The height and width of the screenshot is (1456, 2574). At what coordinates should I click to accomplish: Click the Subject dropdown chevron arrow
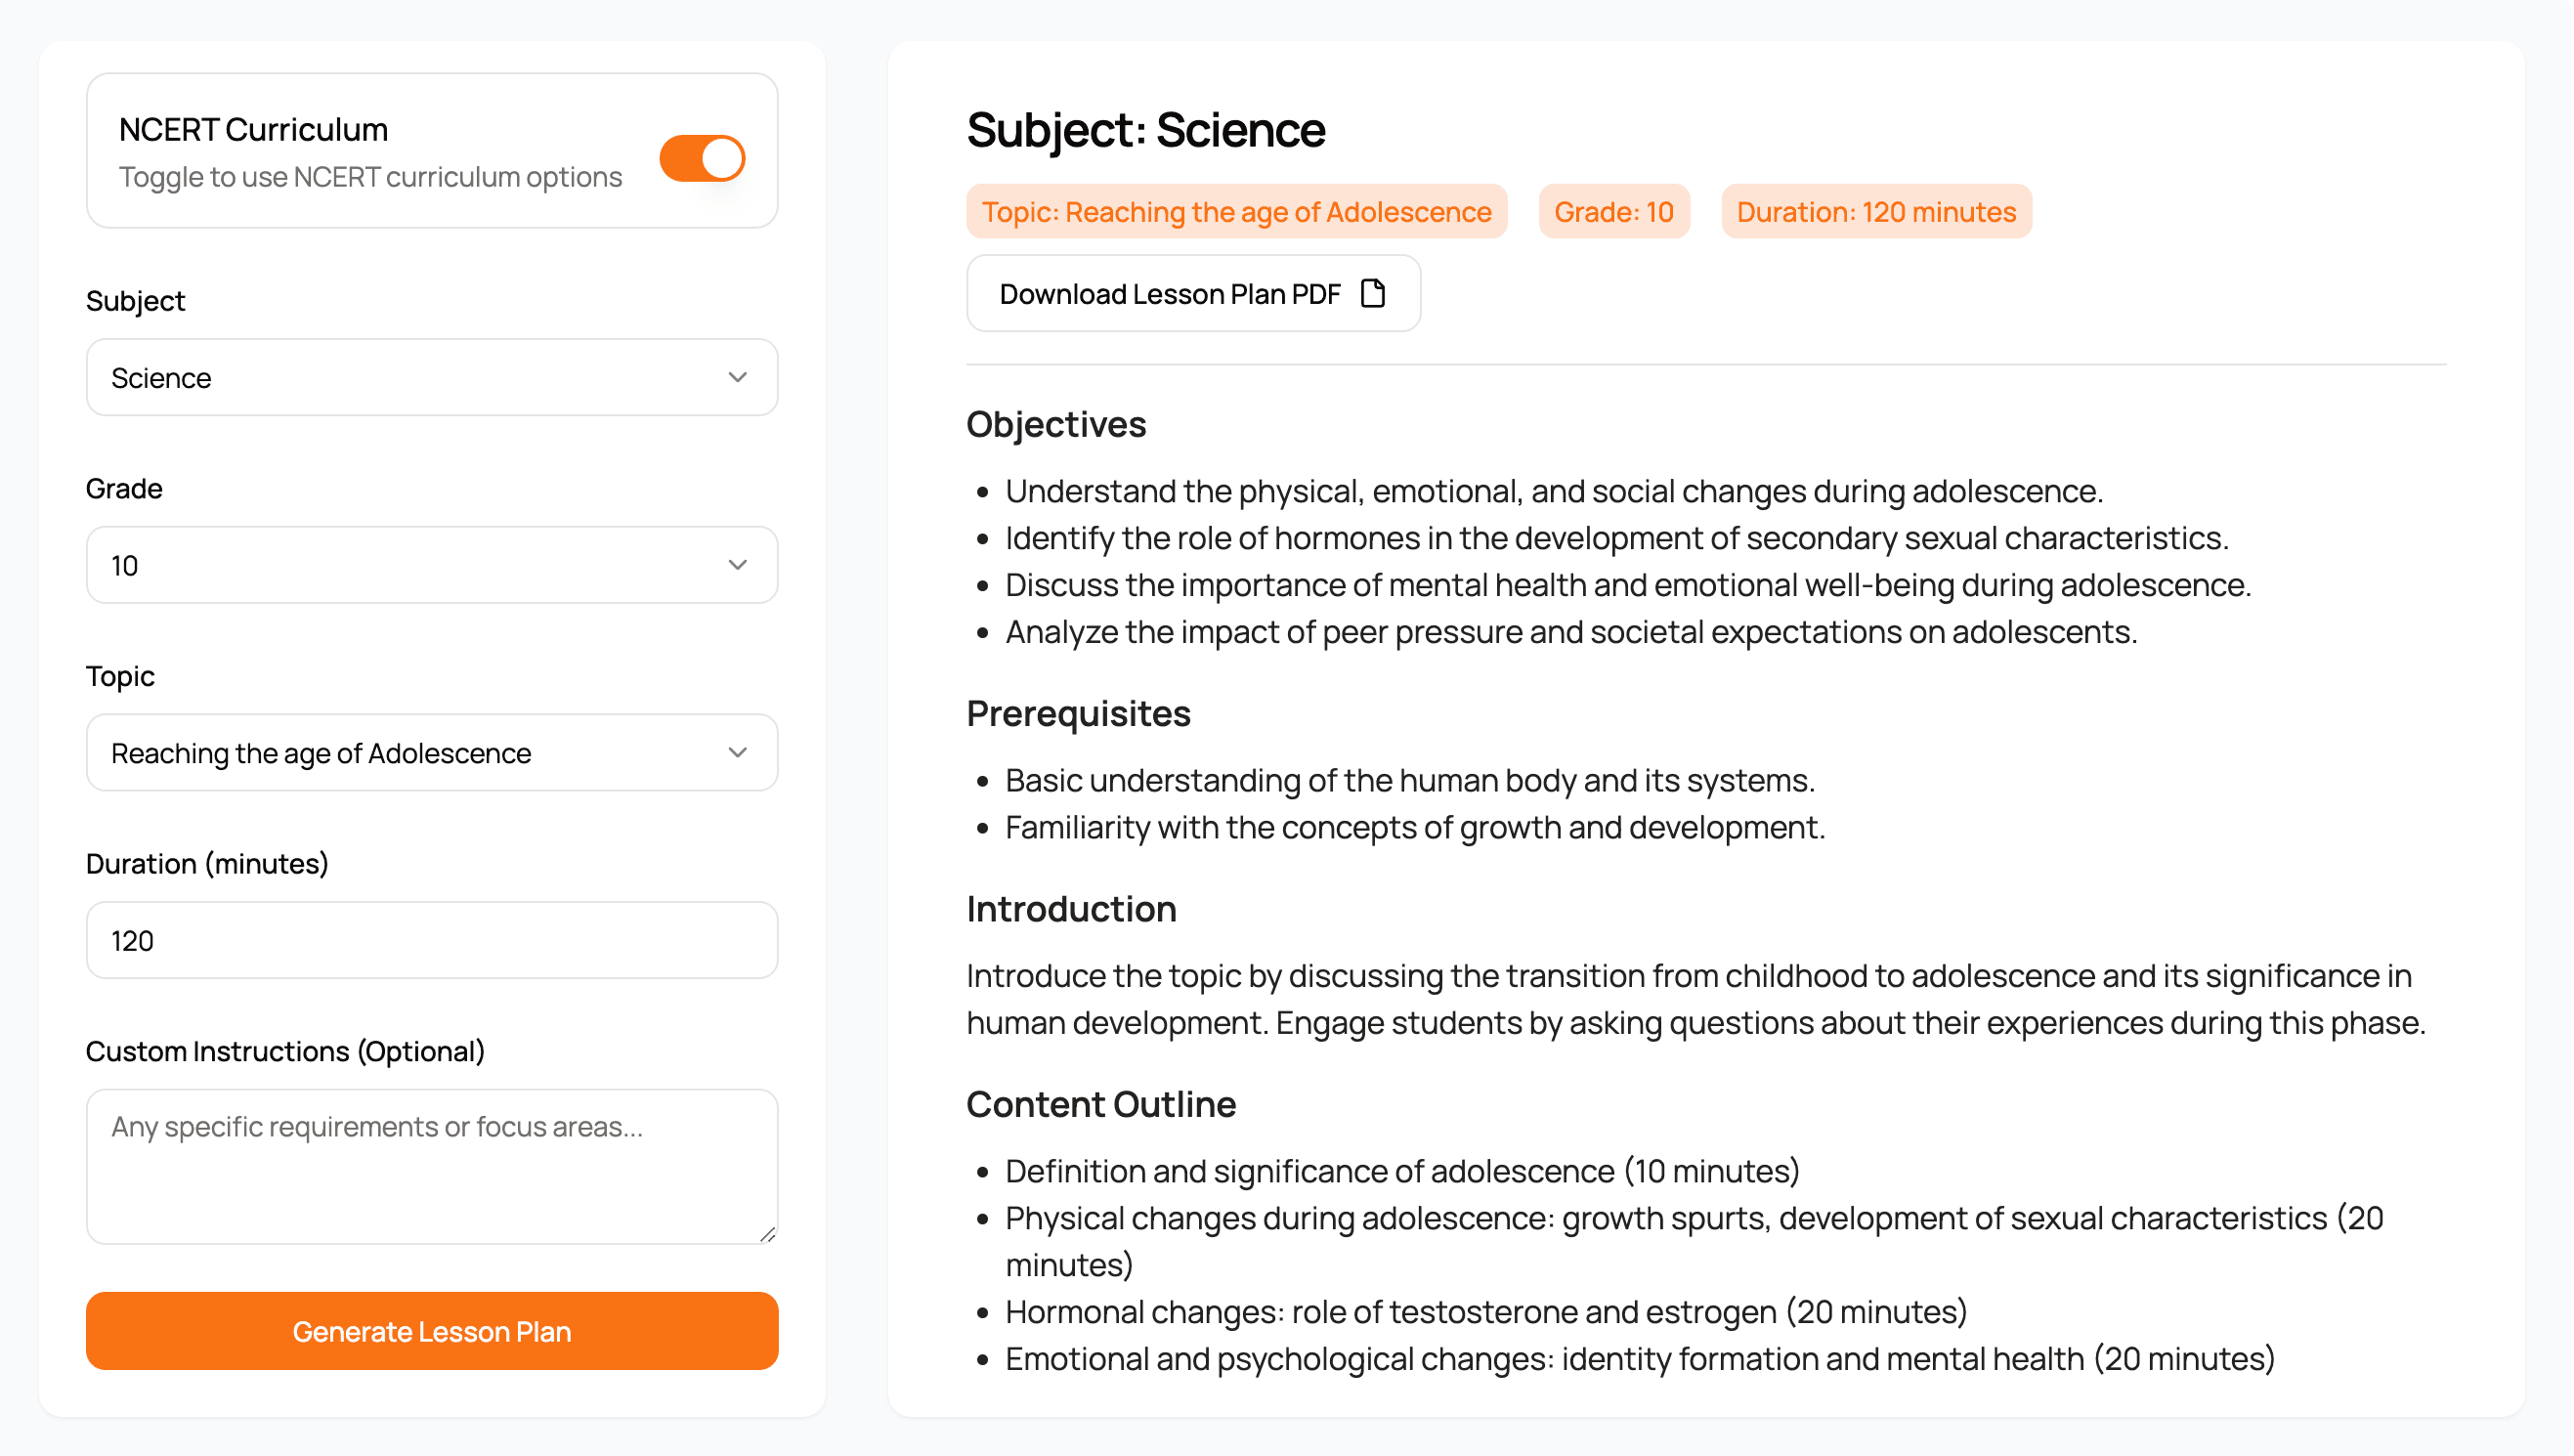738,377
